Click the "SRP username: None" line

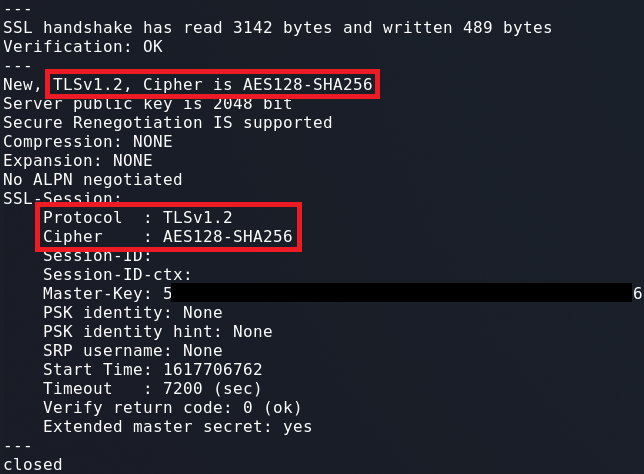coord(132,350)
